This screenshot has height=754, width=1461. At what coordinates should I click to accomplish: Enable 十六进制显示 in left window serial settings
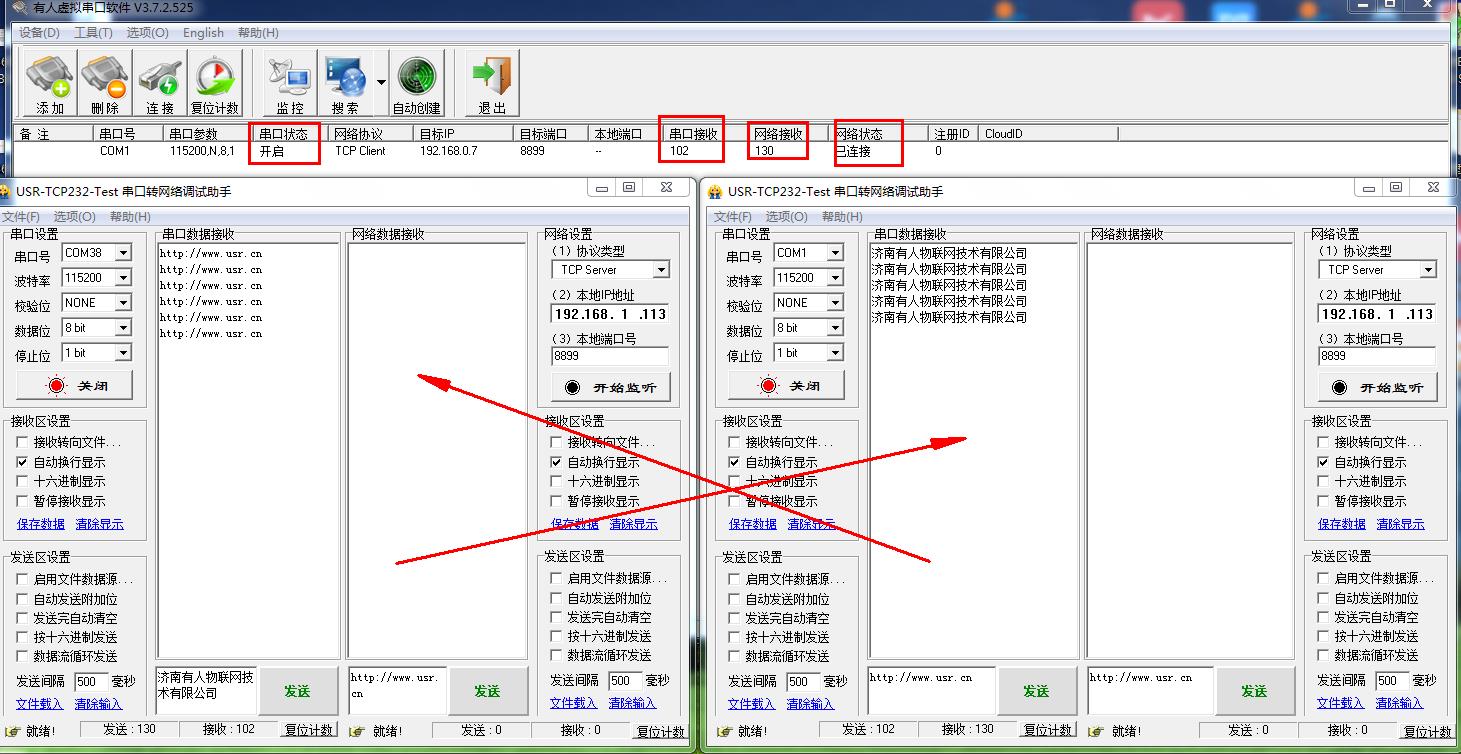coord(23,482)
